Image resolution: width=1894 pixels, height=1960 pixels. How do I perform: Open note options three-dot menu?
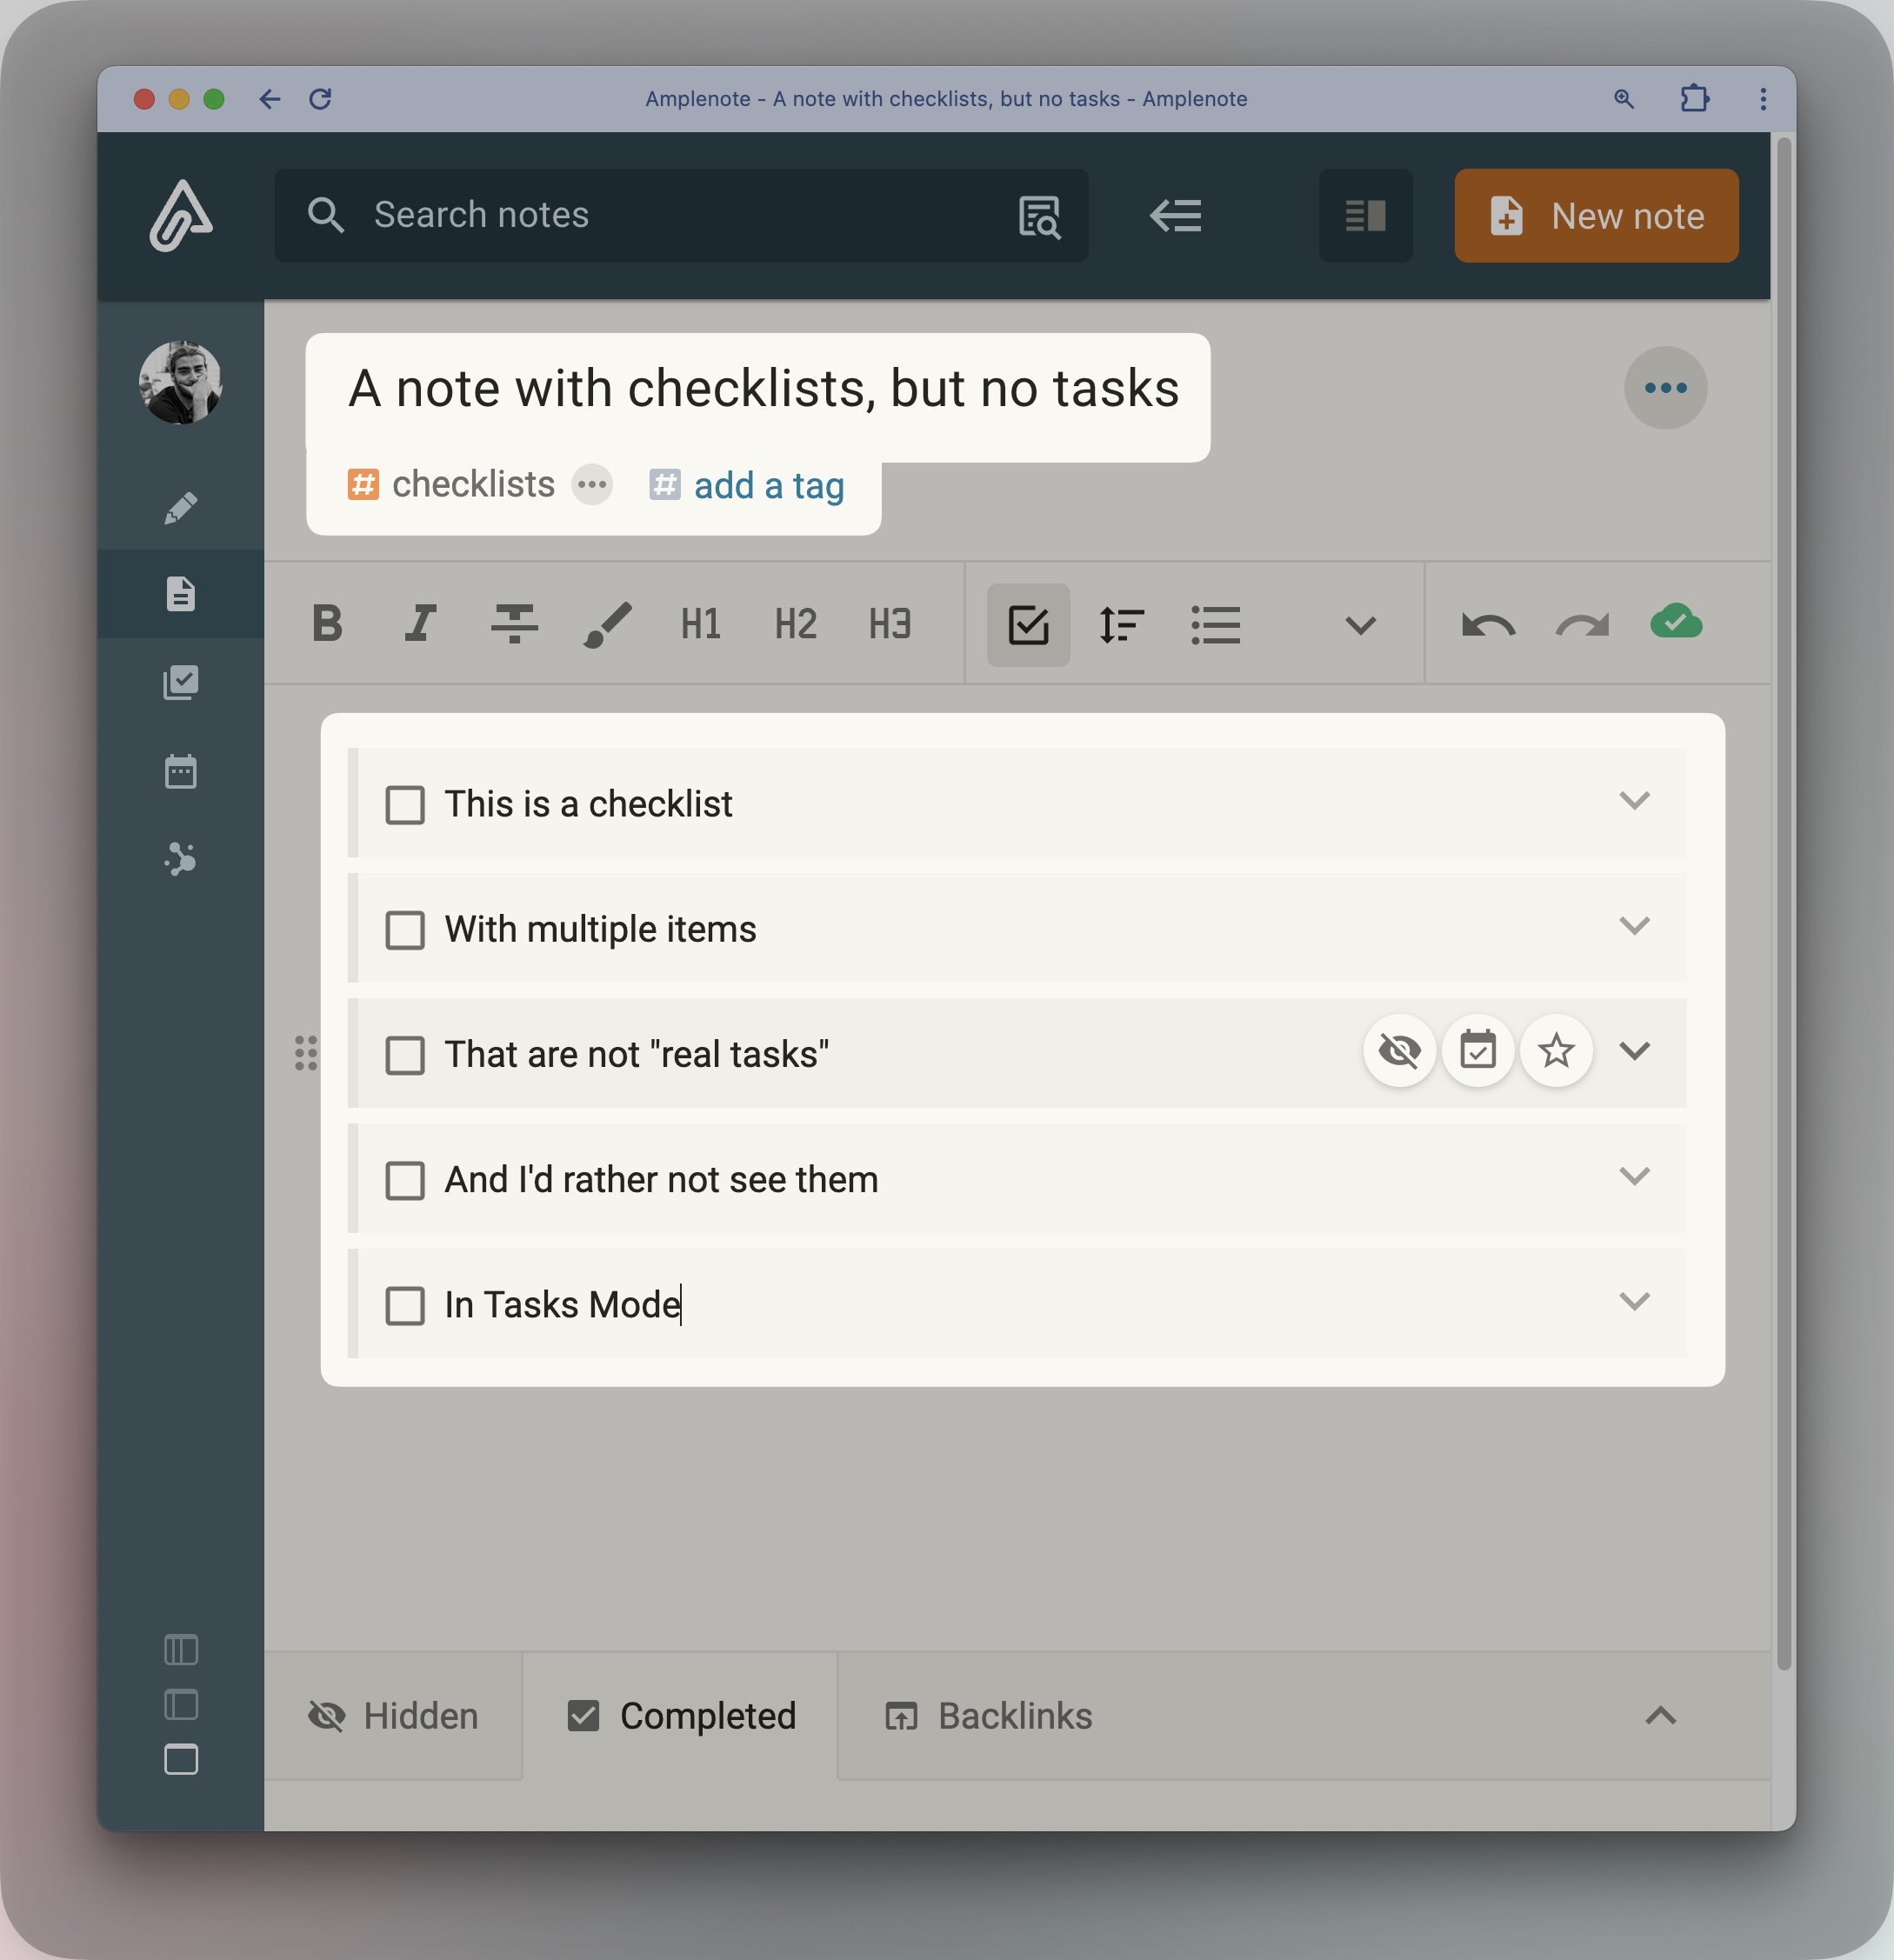point(1665,388)
